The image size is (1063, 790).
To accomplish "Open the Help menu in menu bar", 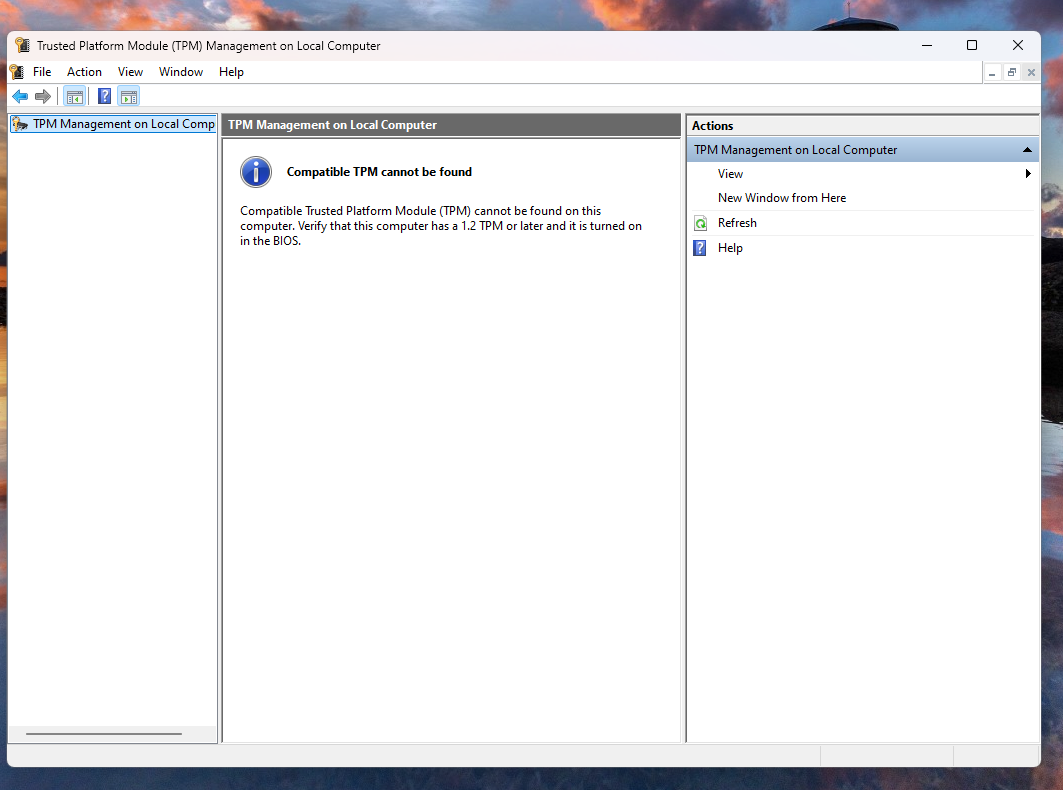I will click(x=231, y=72).
